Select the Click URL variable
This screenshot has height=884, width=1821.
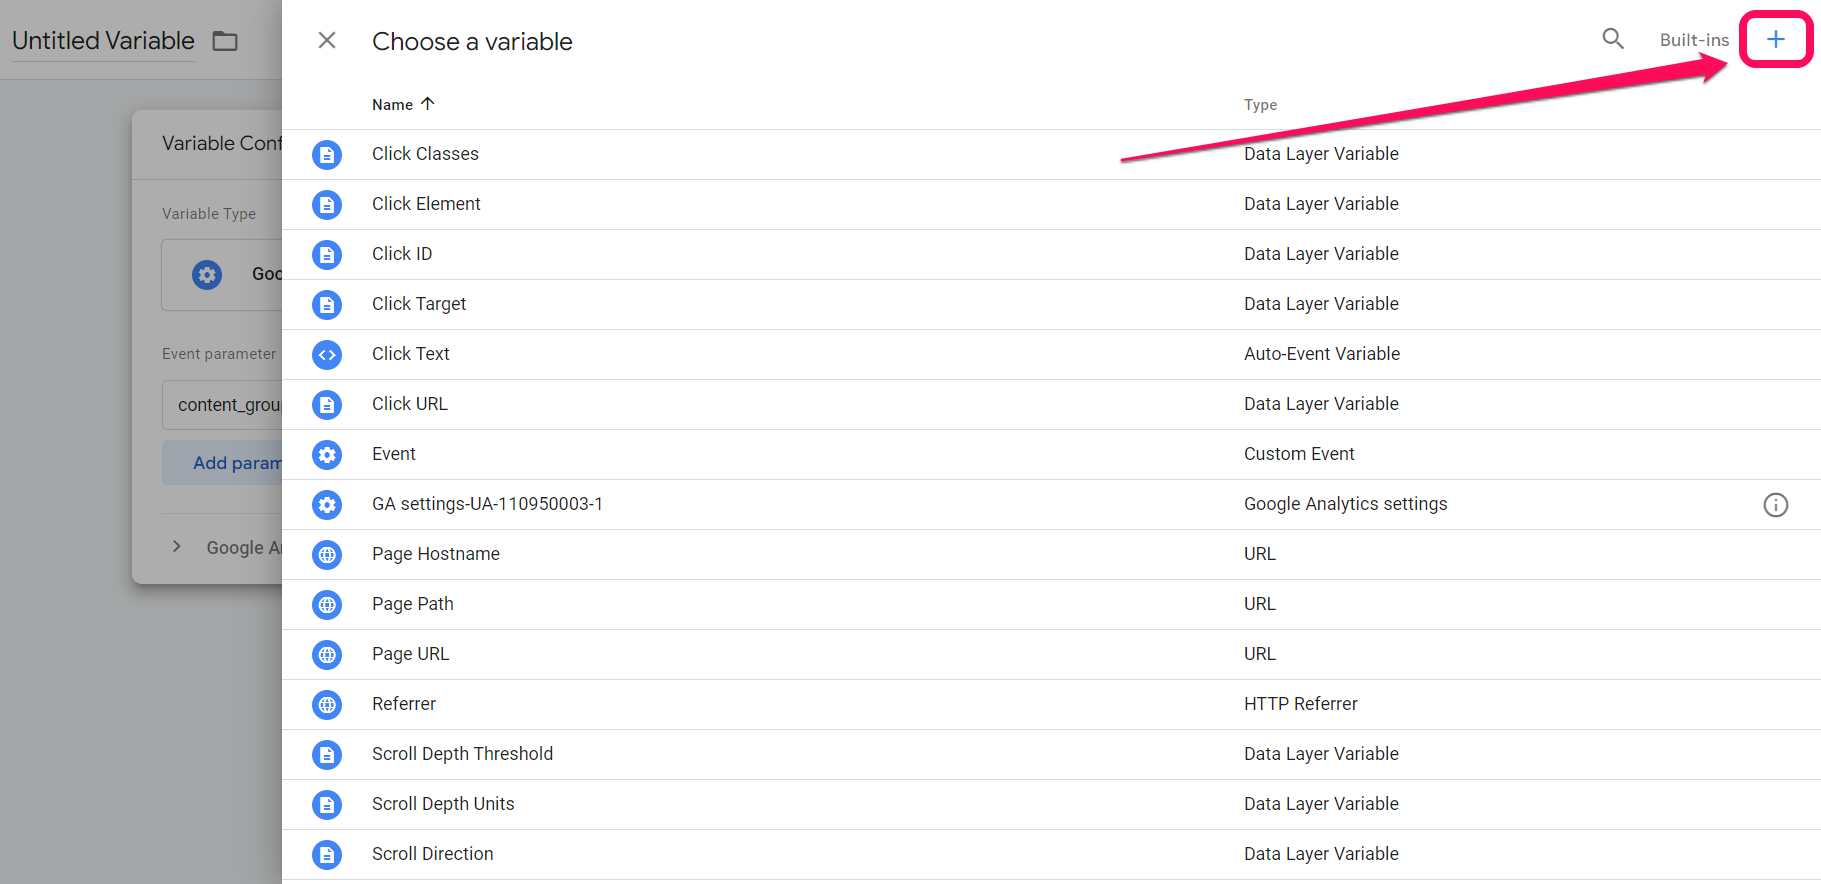click(x=410, y=404)
